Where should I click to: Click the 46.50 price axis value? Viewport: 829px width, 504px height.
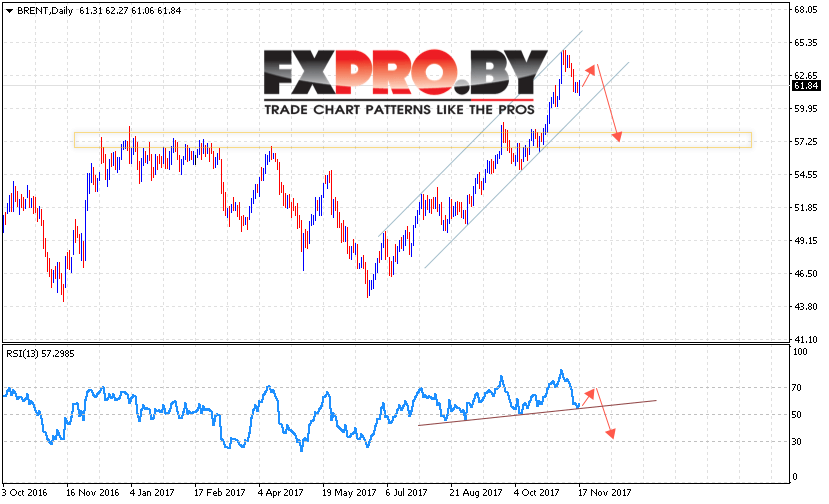coord(806,273)
